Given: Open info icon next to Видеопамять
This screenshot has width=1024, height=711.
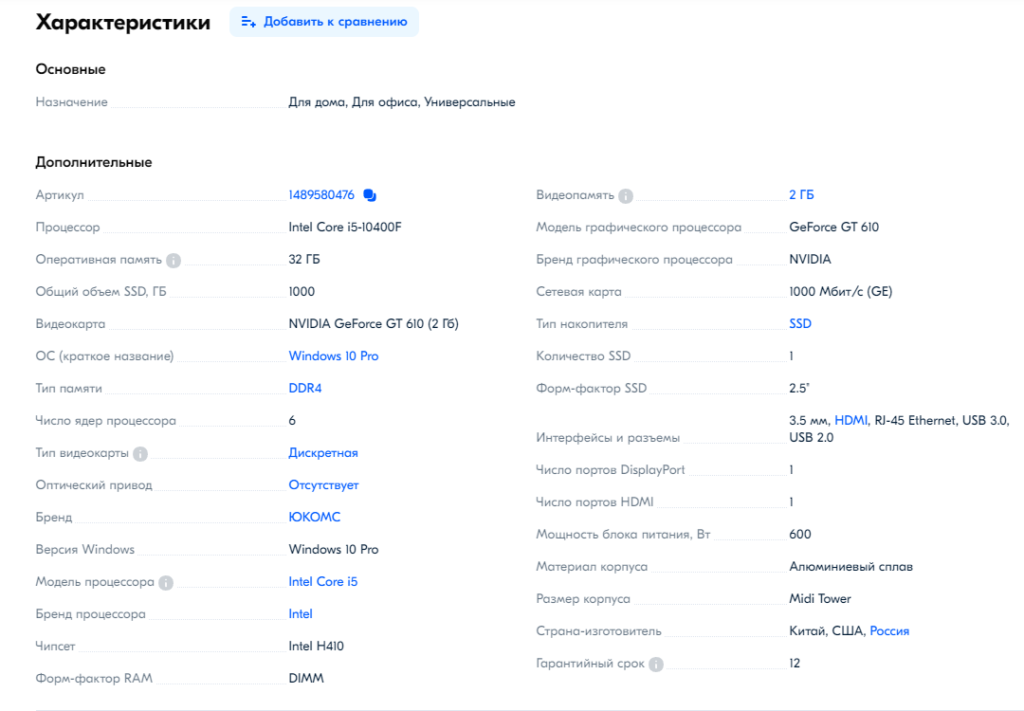Looking at the screenshot, I should (x=626, y=196).
